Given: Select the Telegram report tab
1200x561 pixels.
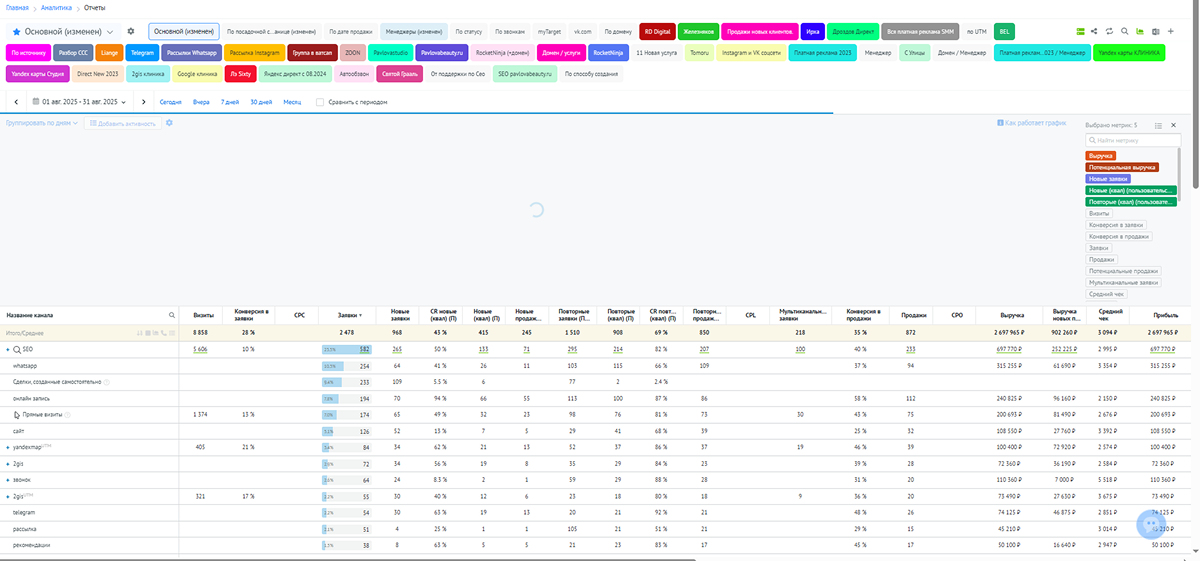Looking at the screenshot, I should tap(141, 52).
